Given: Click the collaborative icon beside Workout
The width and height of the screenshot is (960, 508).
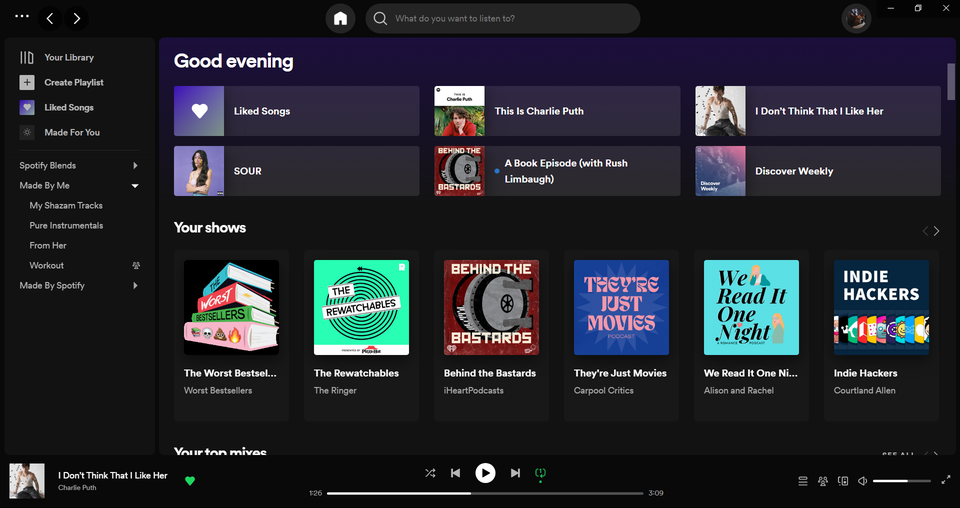Looking at the screenshot, I should (136, 266).
